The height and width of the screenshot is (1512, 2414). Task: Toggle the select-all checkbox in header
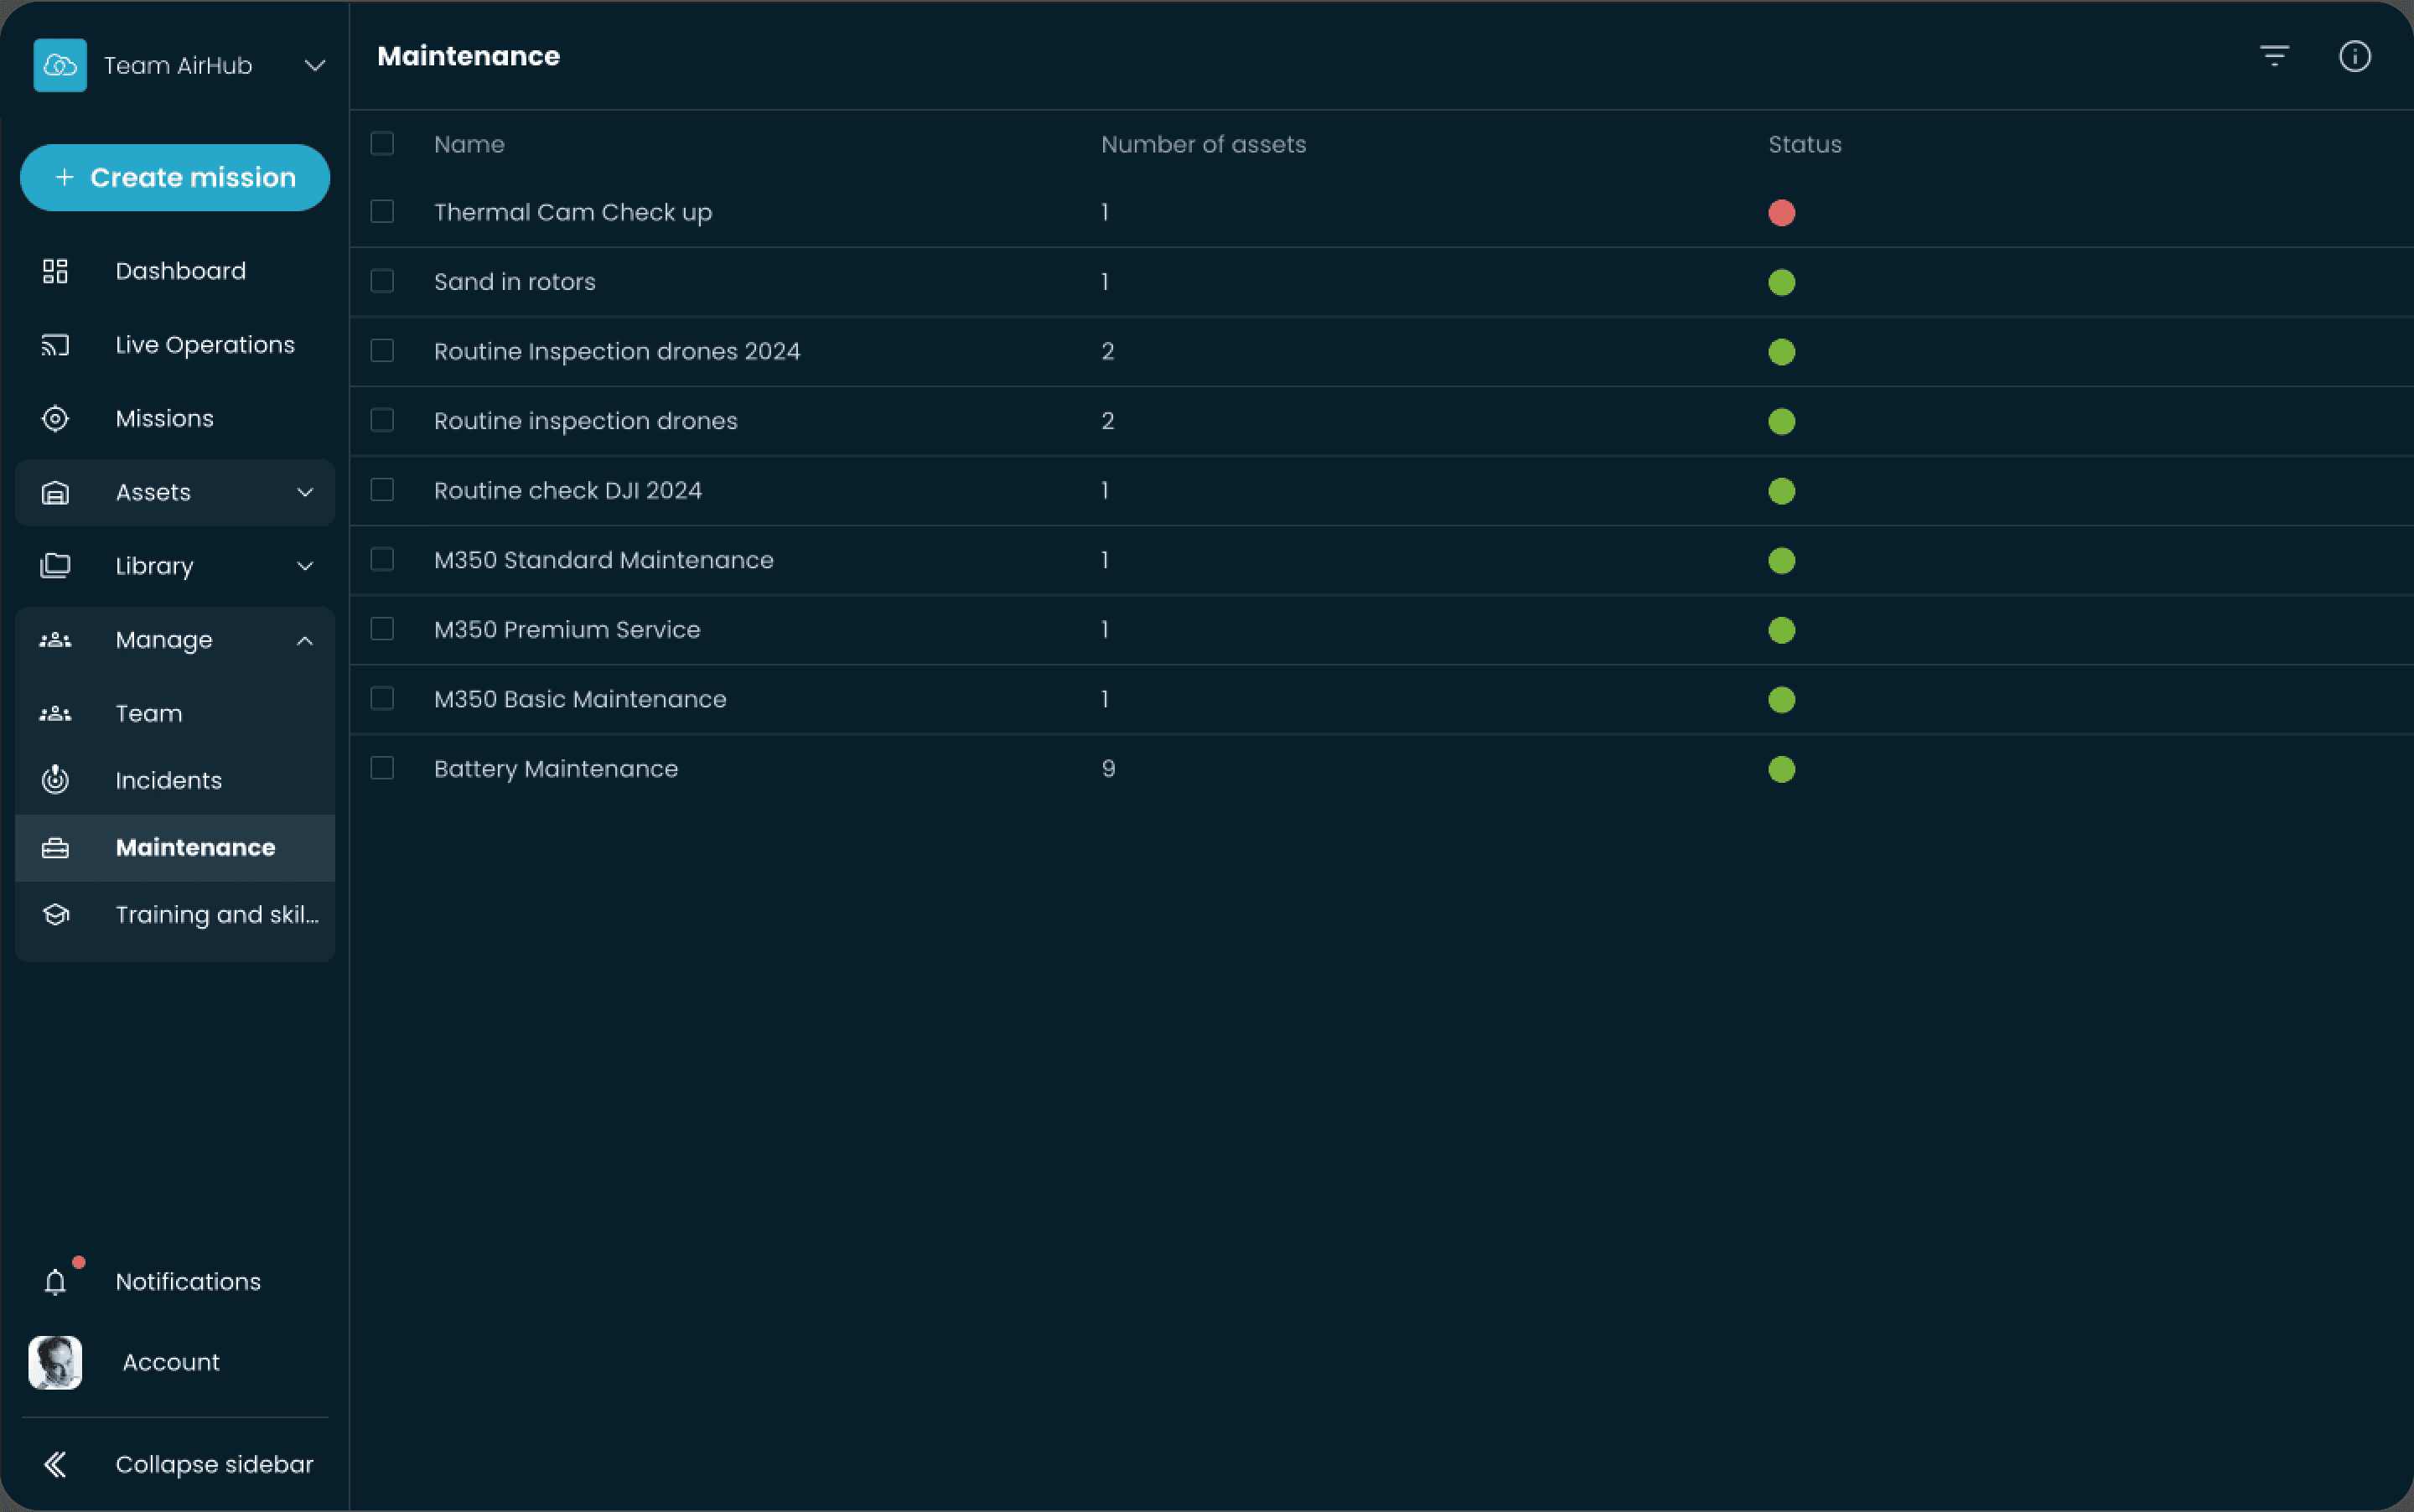click(382, 144)
